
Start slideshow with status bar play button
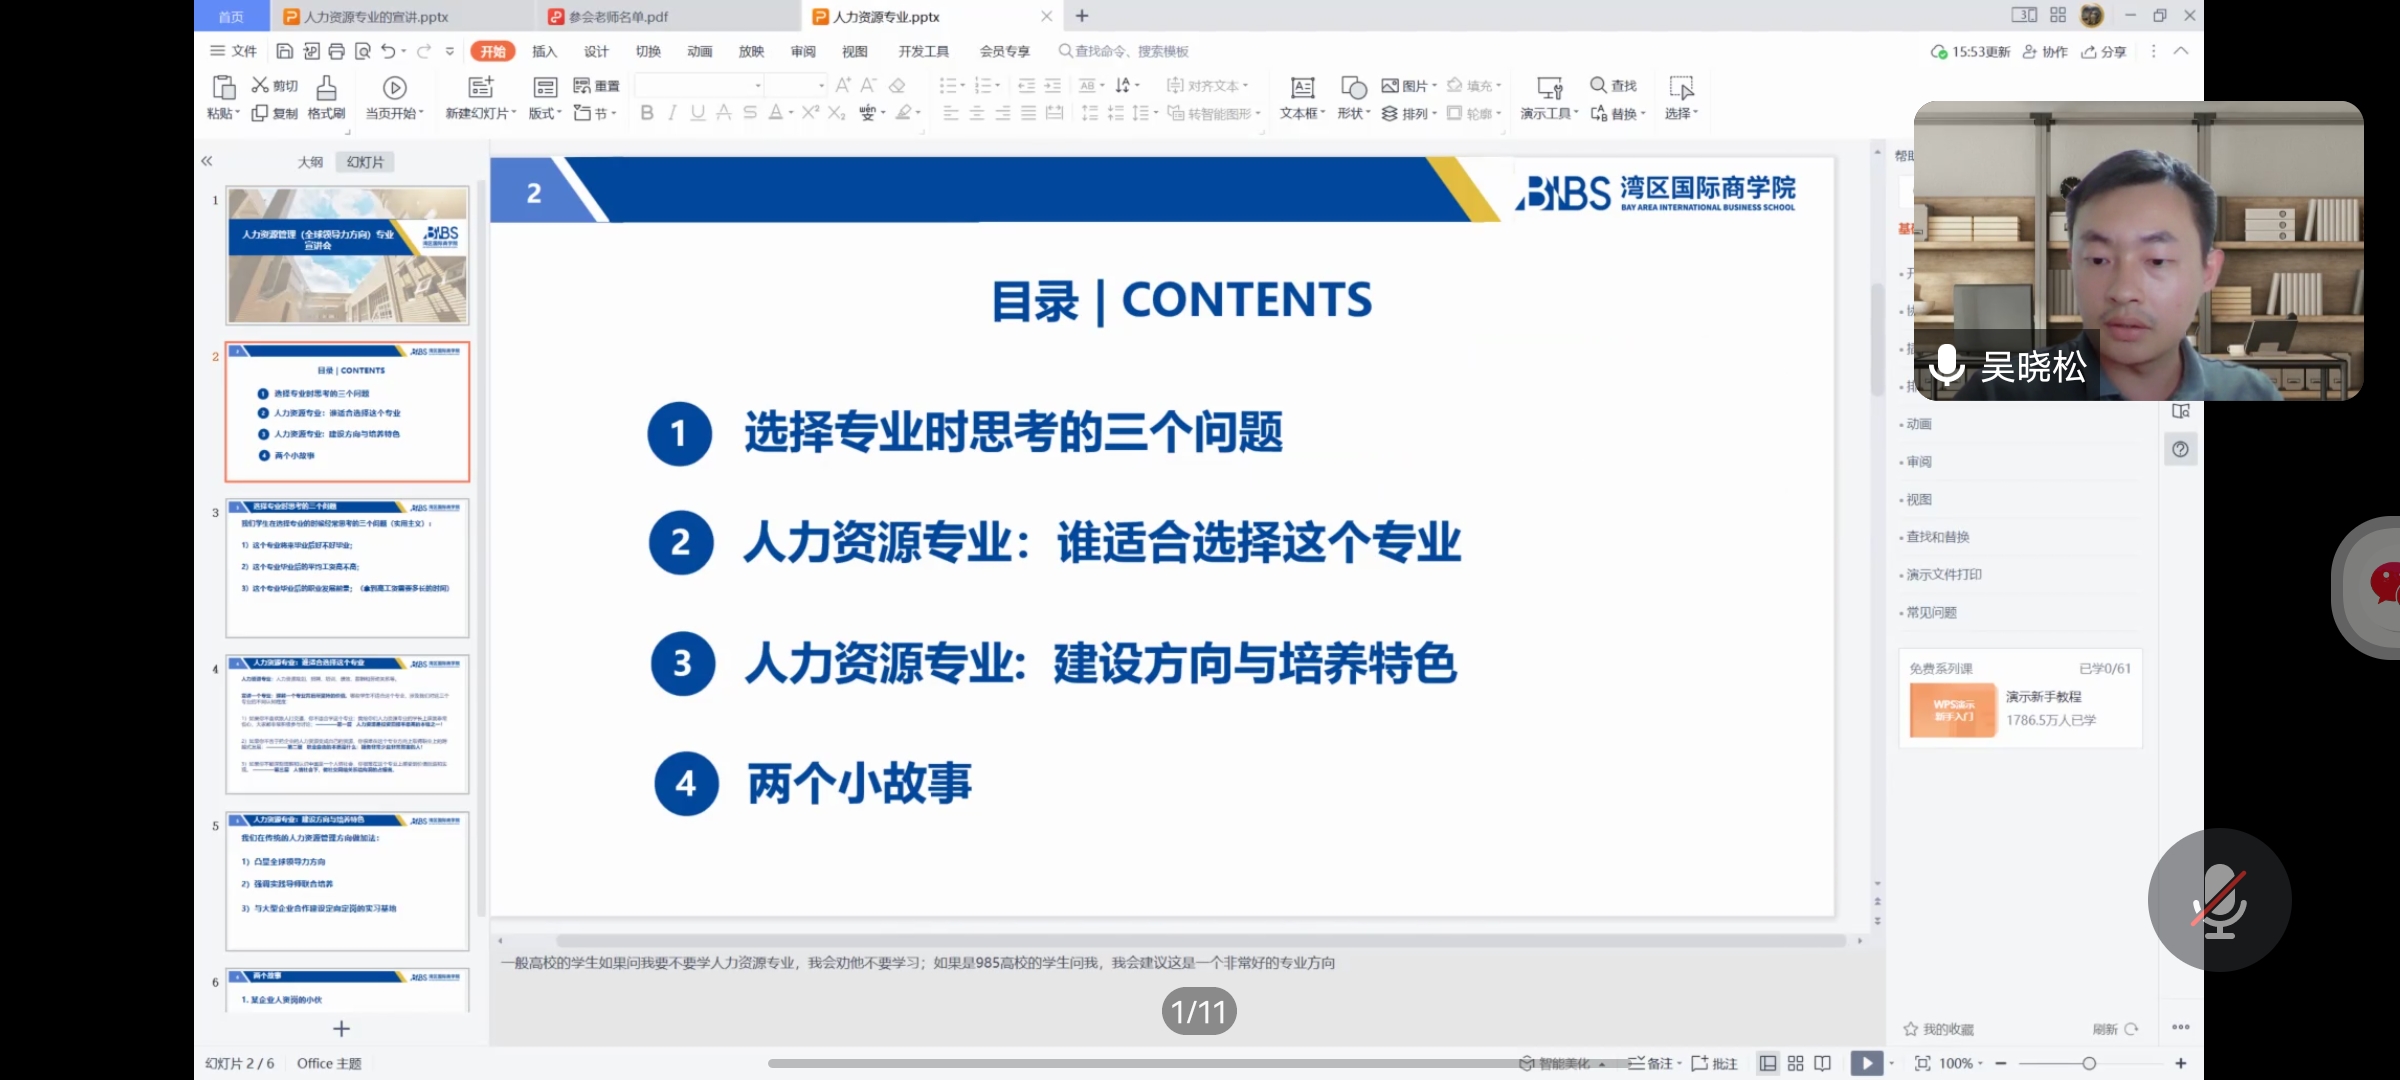click(1866, 1063)
